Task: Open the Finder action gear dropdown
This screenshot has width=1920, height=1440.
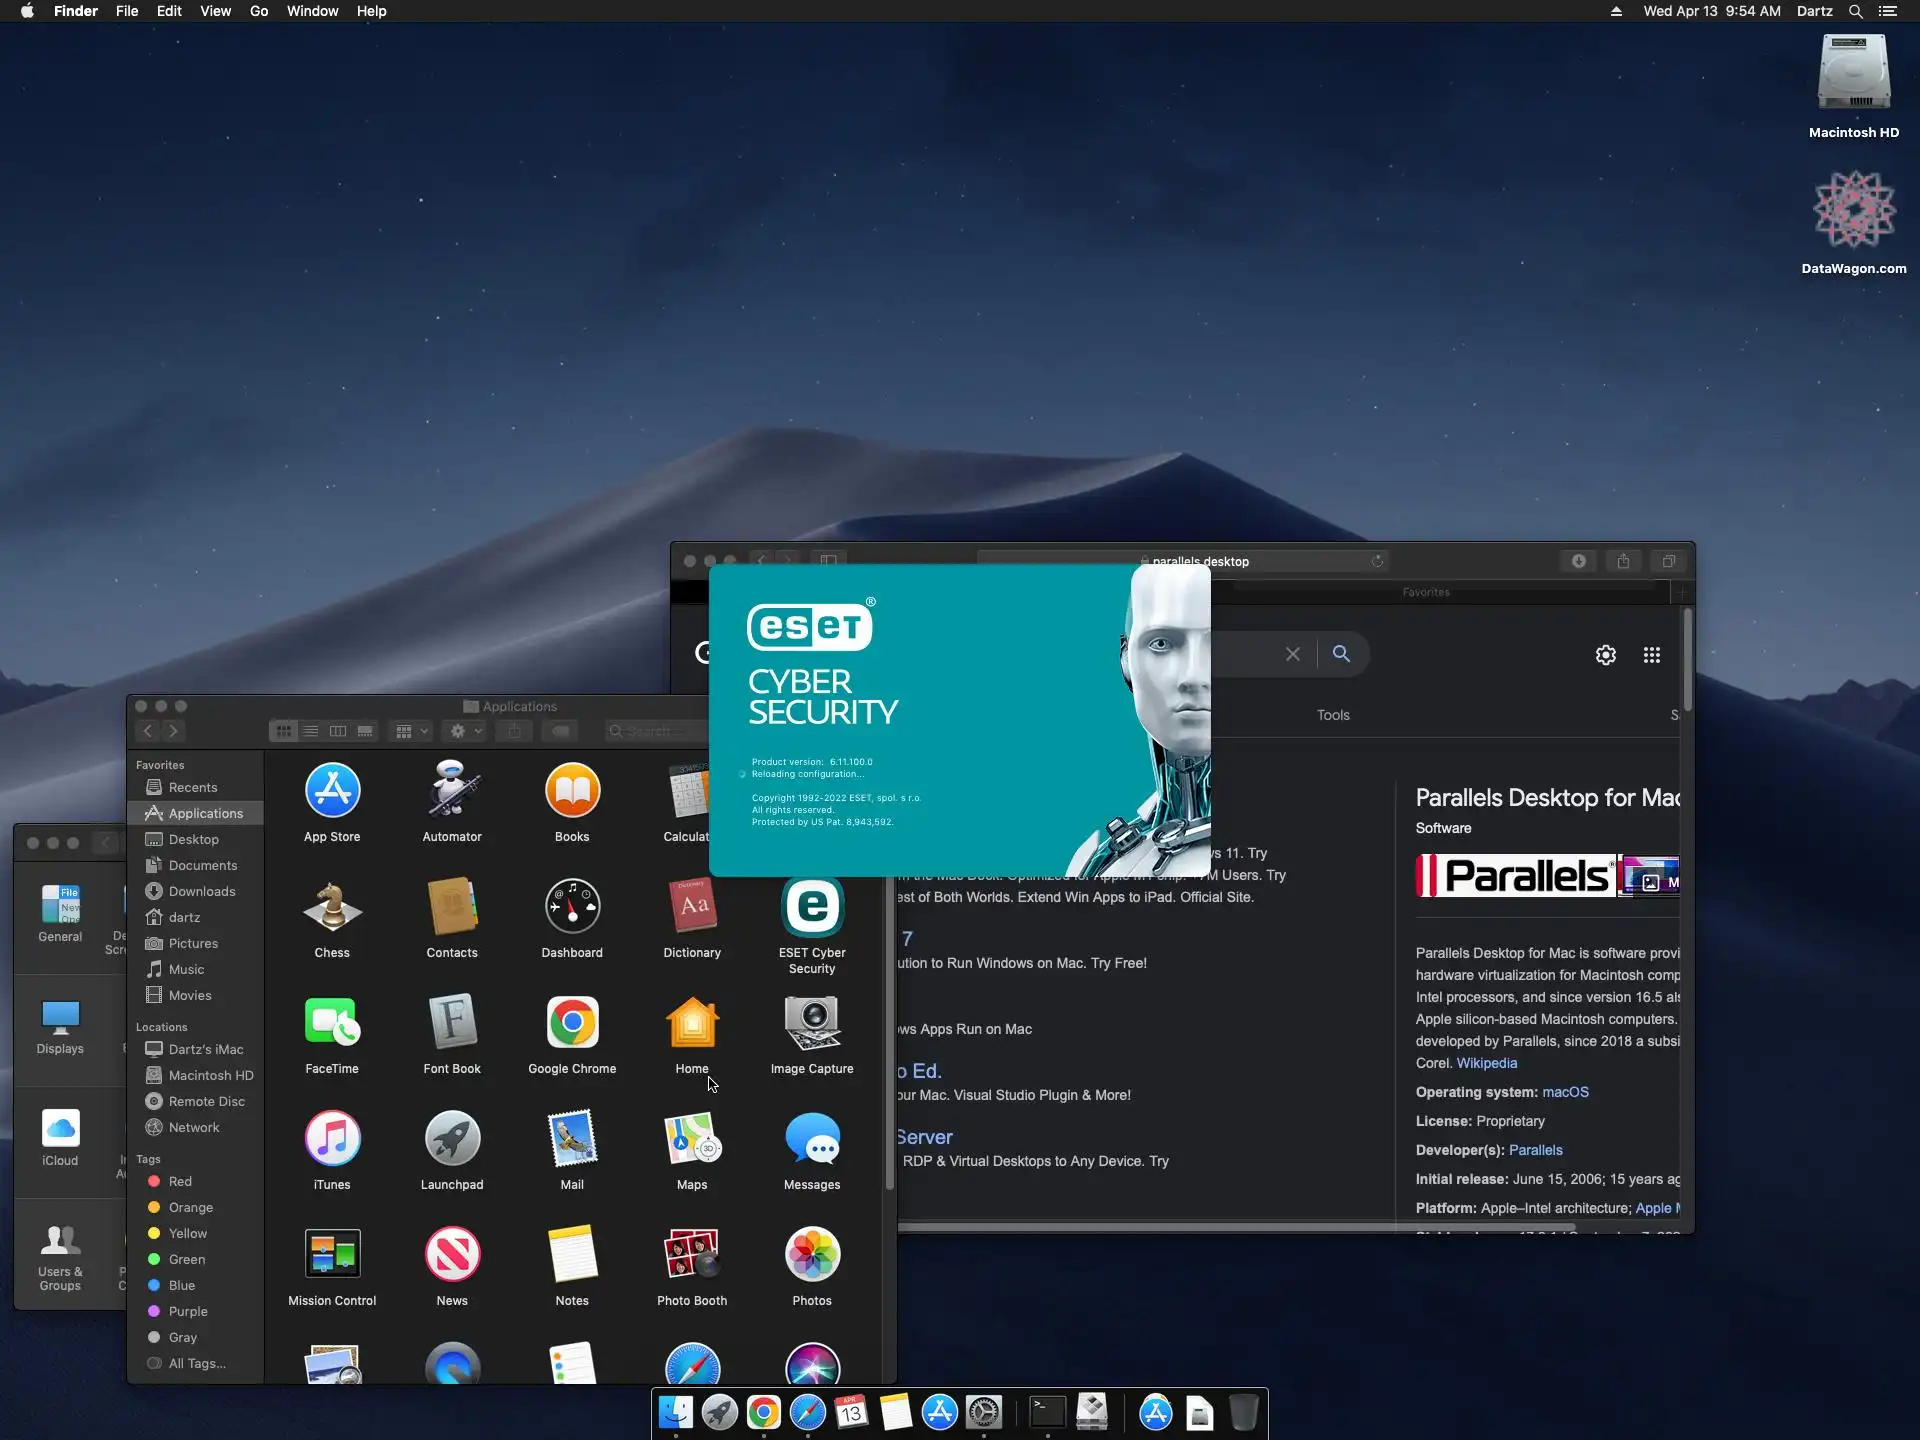Action: [x=465, y=731]
